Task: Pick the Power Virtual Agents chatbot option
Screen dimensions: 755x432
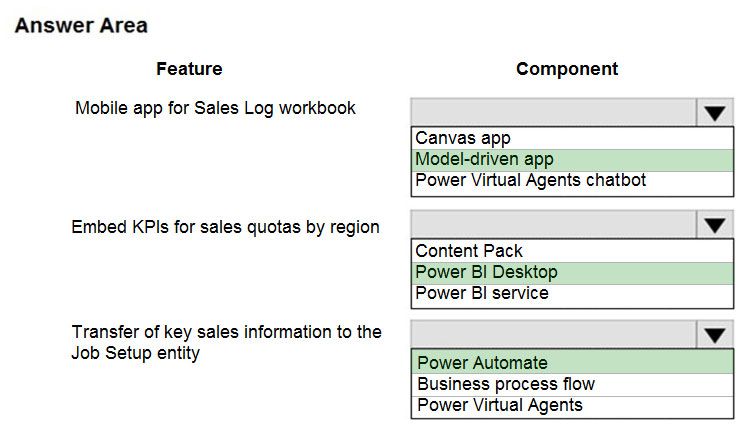Action: [x=572, y=181]
